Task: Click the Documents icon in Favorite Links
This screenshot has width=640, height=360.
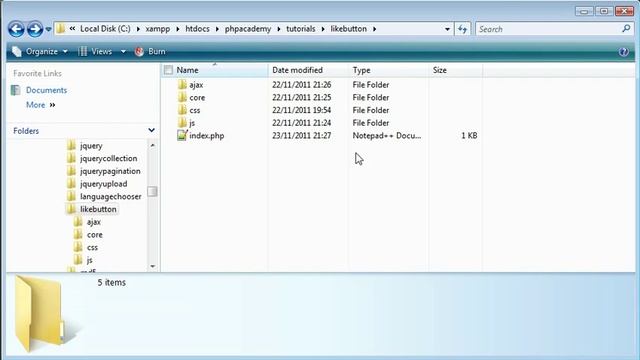Action: (16, 90)
